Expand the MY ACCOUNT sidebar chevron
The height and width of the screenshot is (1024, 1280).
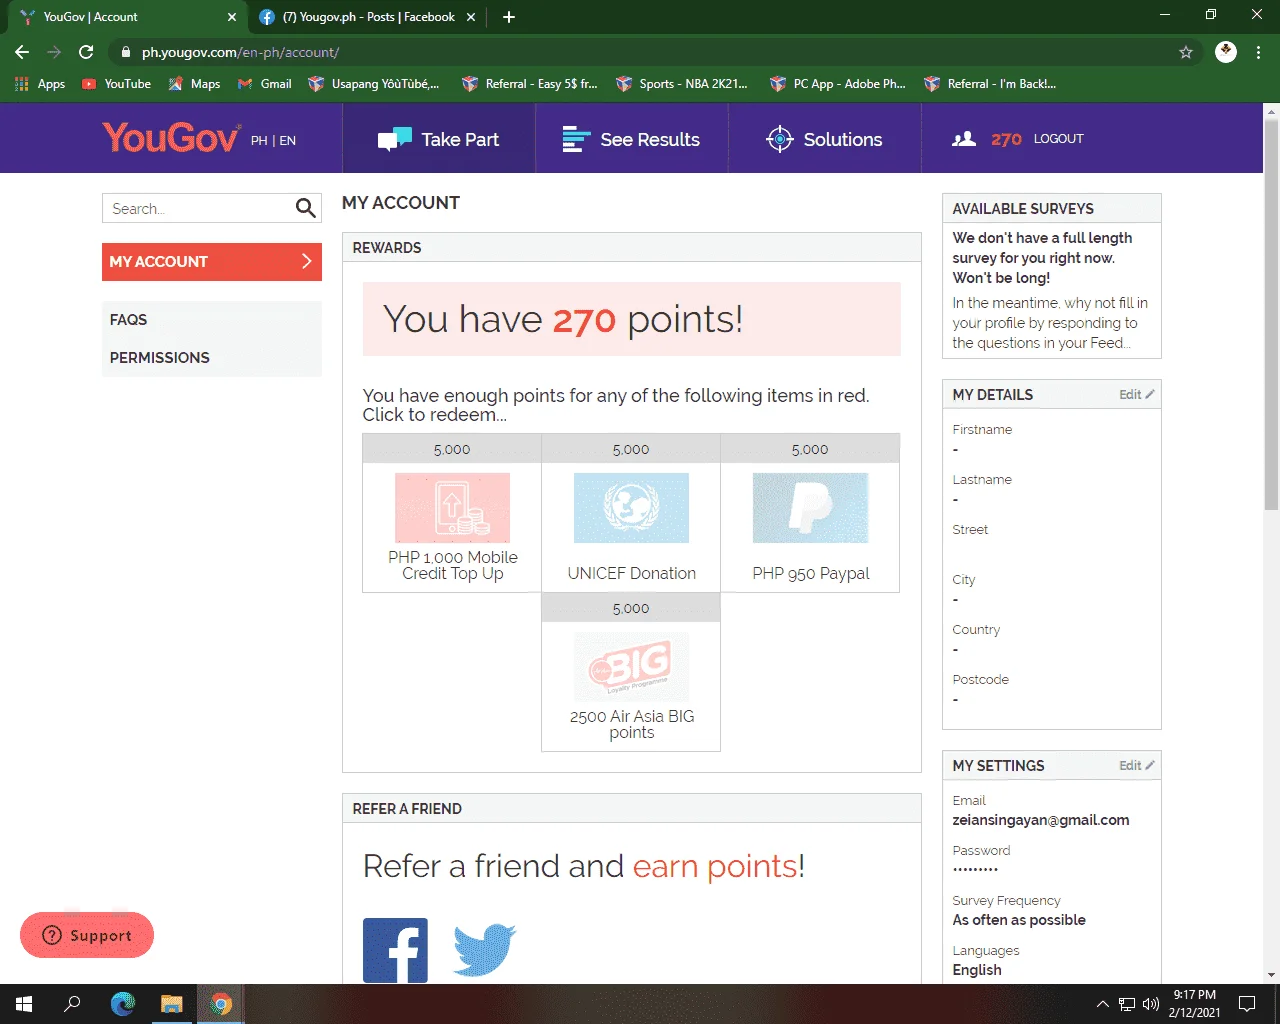(x=307, y=262)
